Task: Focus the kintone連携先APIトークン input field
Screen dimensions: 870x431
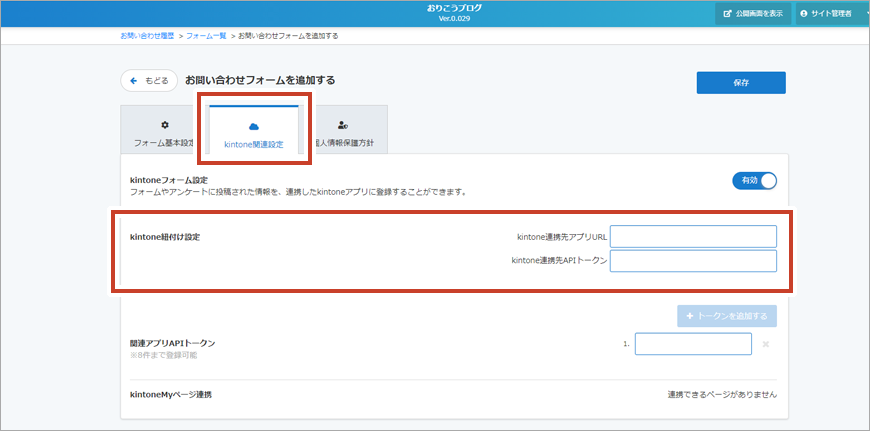Action: click(693, 261)
